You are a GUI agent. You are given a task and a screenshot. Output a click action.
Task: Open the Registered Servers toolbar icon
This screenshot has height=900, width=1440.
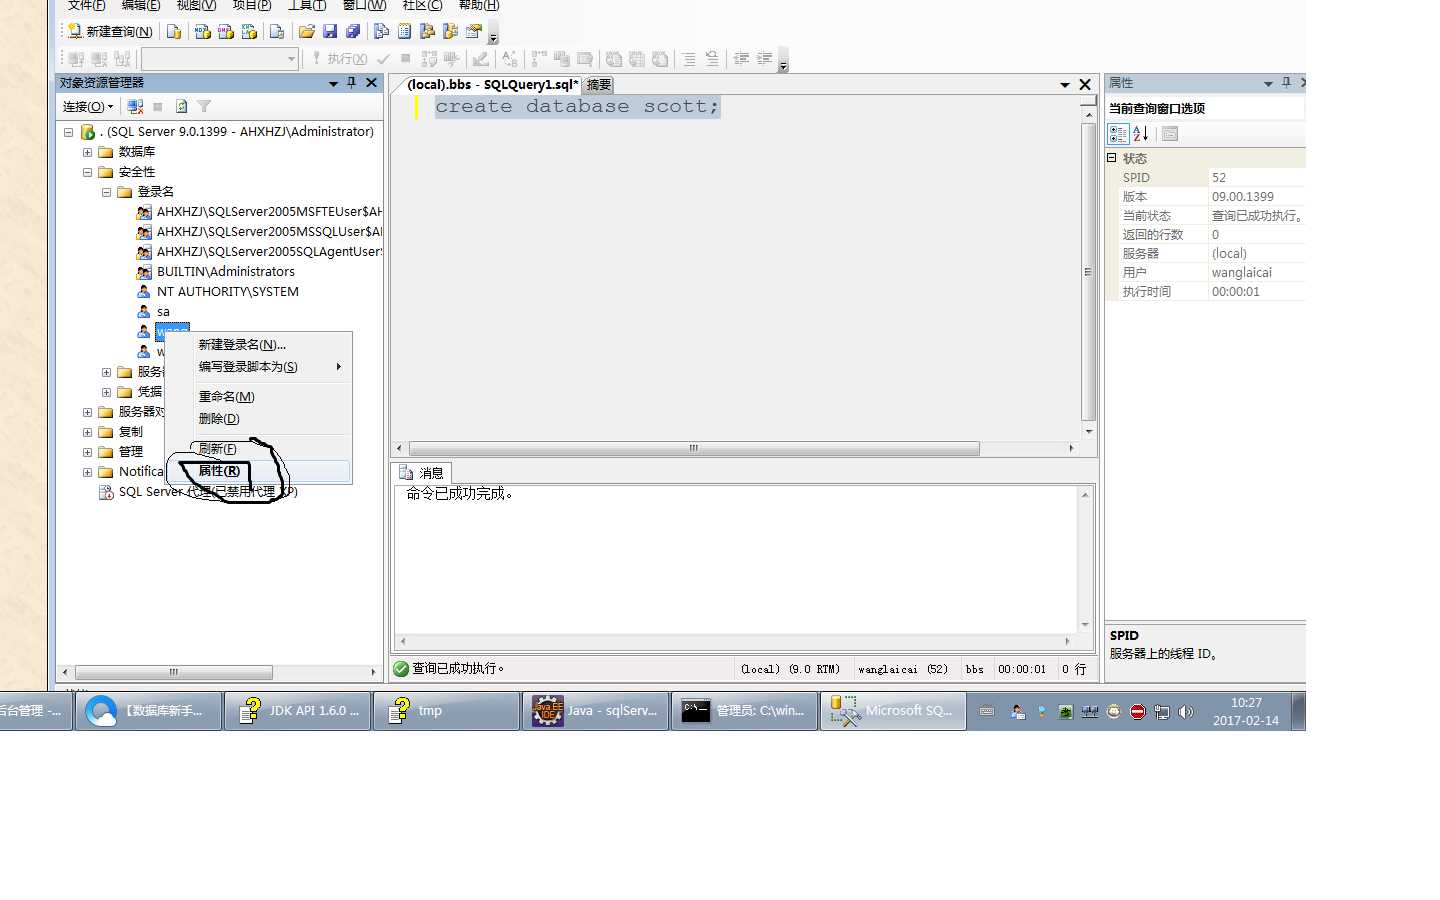click(x=381, y=31)
